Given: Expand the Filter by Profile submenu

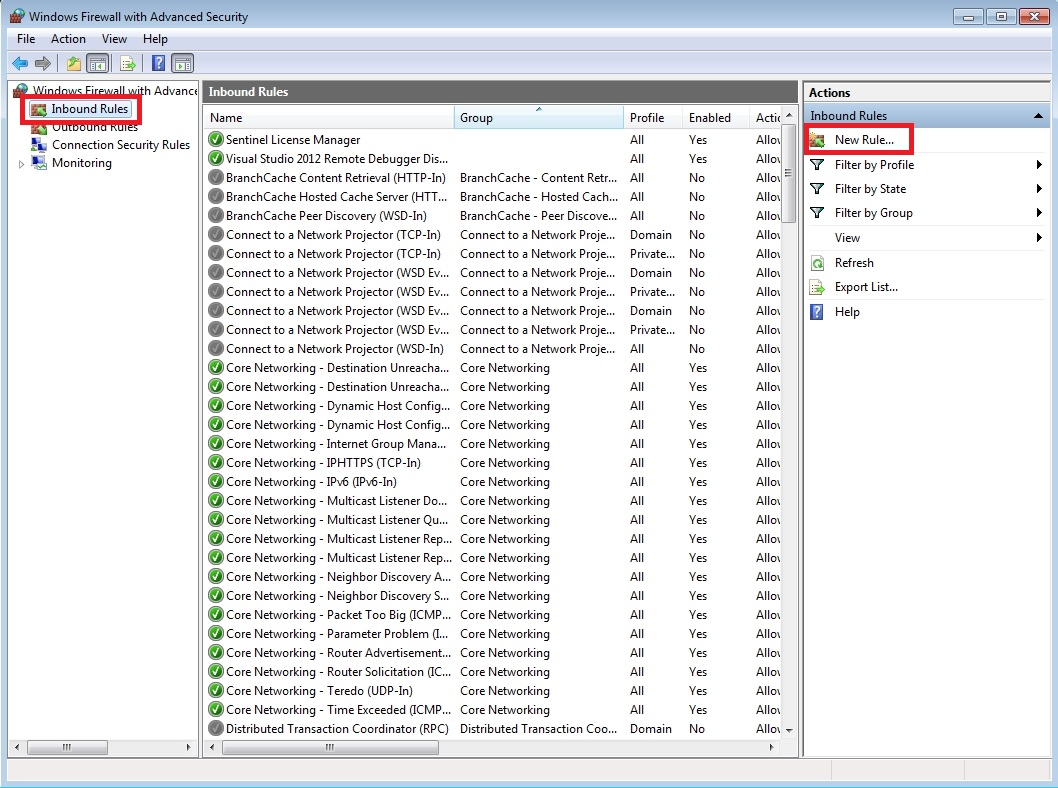Looking at the screenshot, I should pos(1039,165).
